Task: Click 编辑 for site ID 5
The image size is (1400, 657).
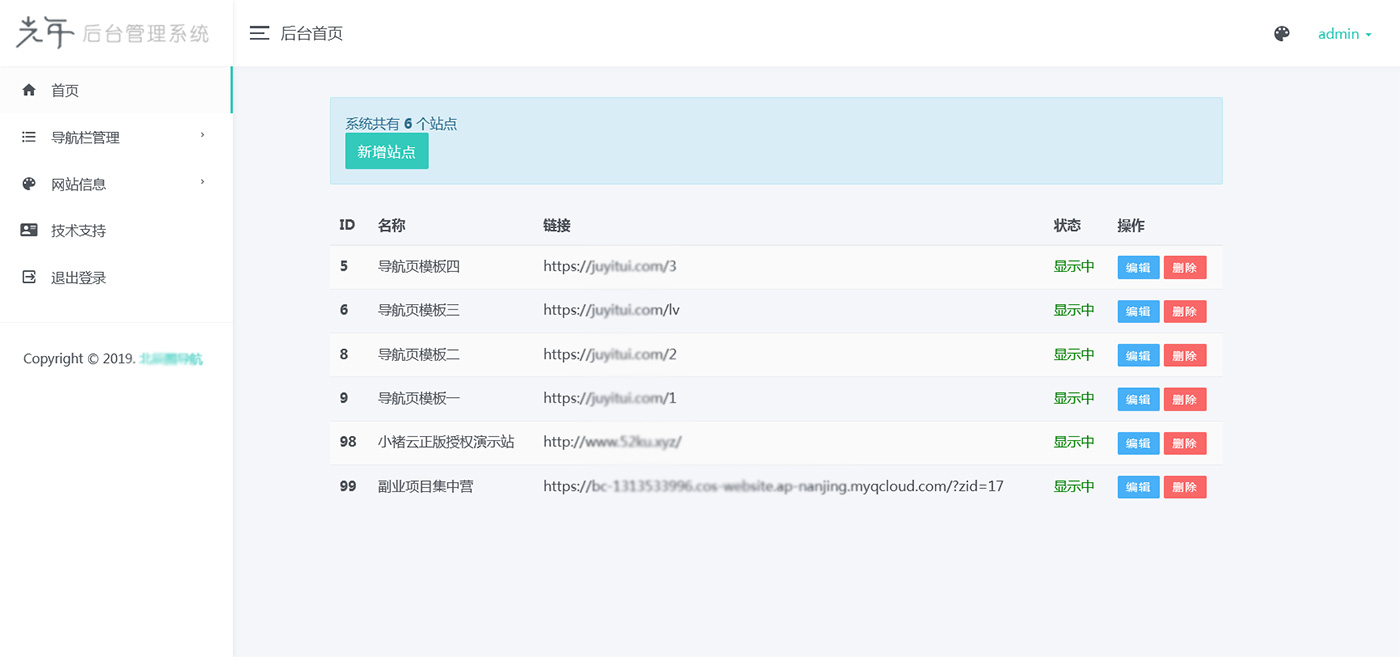Action: [1137, 267]
